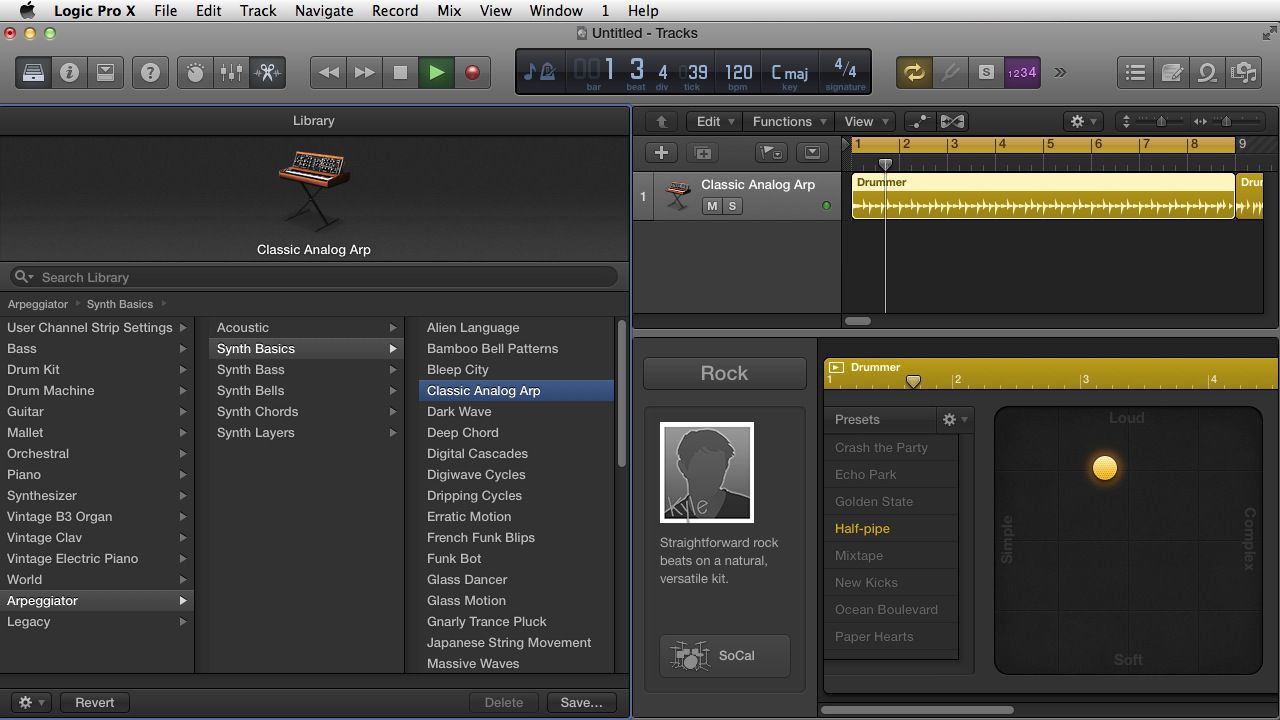The height and width of the screenshot is (720, 1280).
Task: Open the Tracks area gear settings menu
Action: [x=1083, y=121]
